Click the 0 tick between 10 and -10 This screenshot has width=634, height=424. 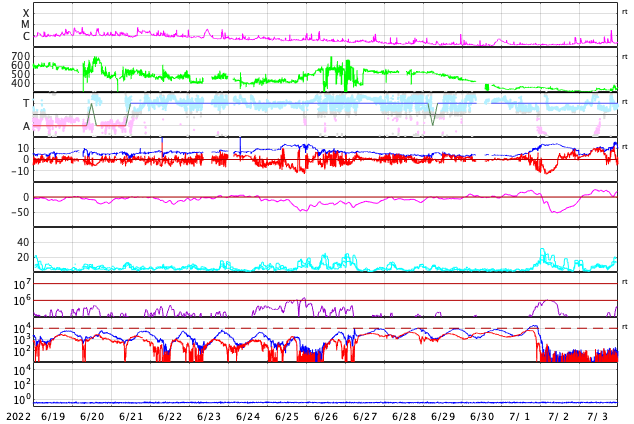(26, 160)
